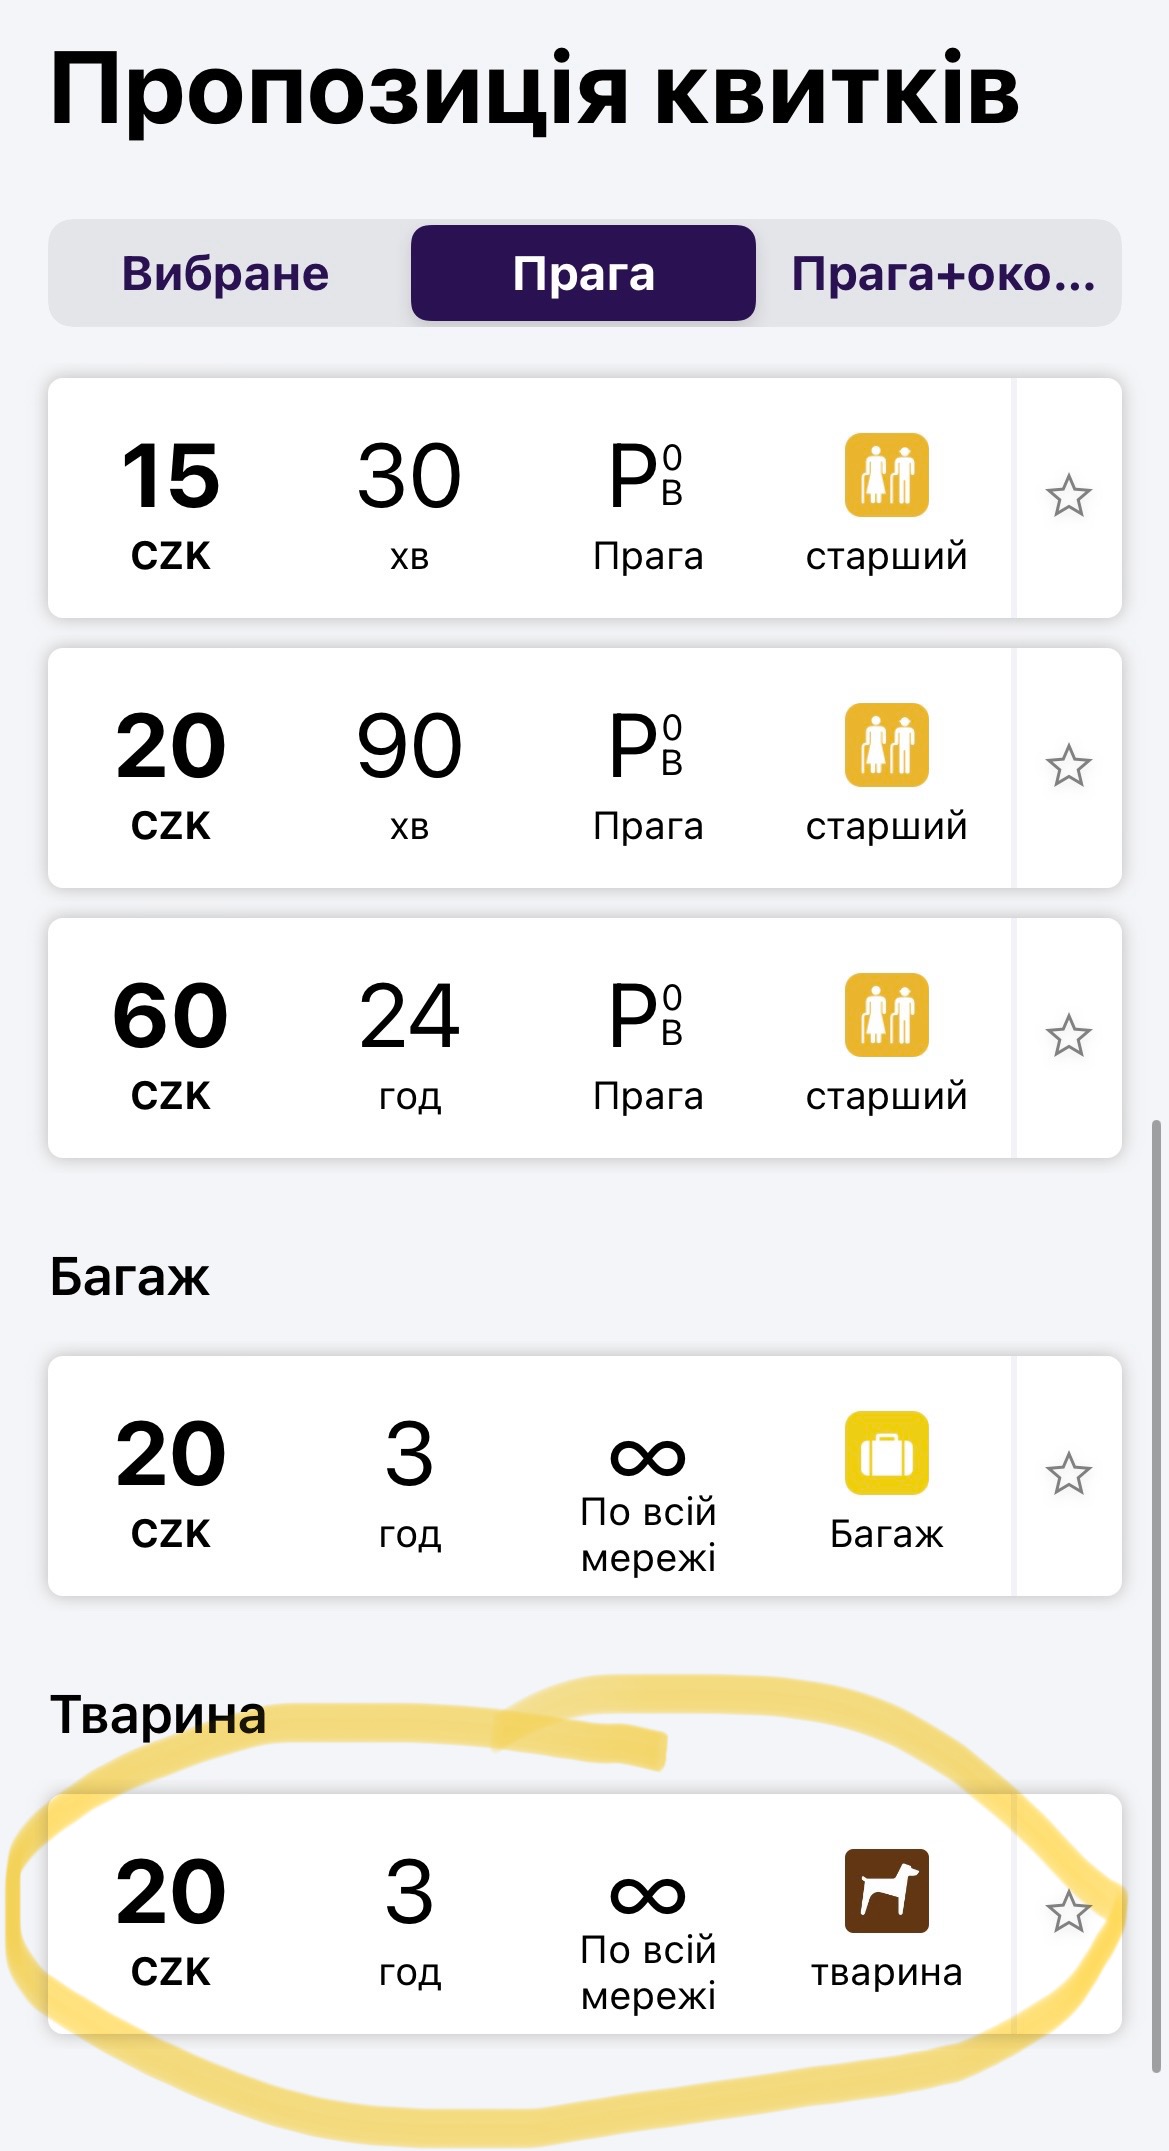
Task: Favorite the 20 CZK 90-minute ticket star
Action: pos(1068,766)
